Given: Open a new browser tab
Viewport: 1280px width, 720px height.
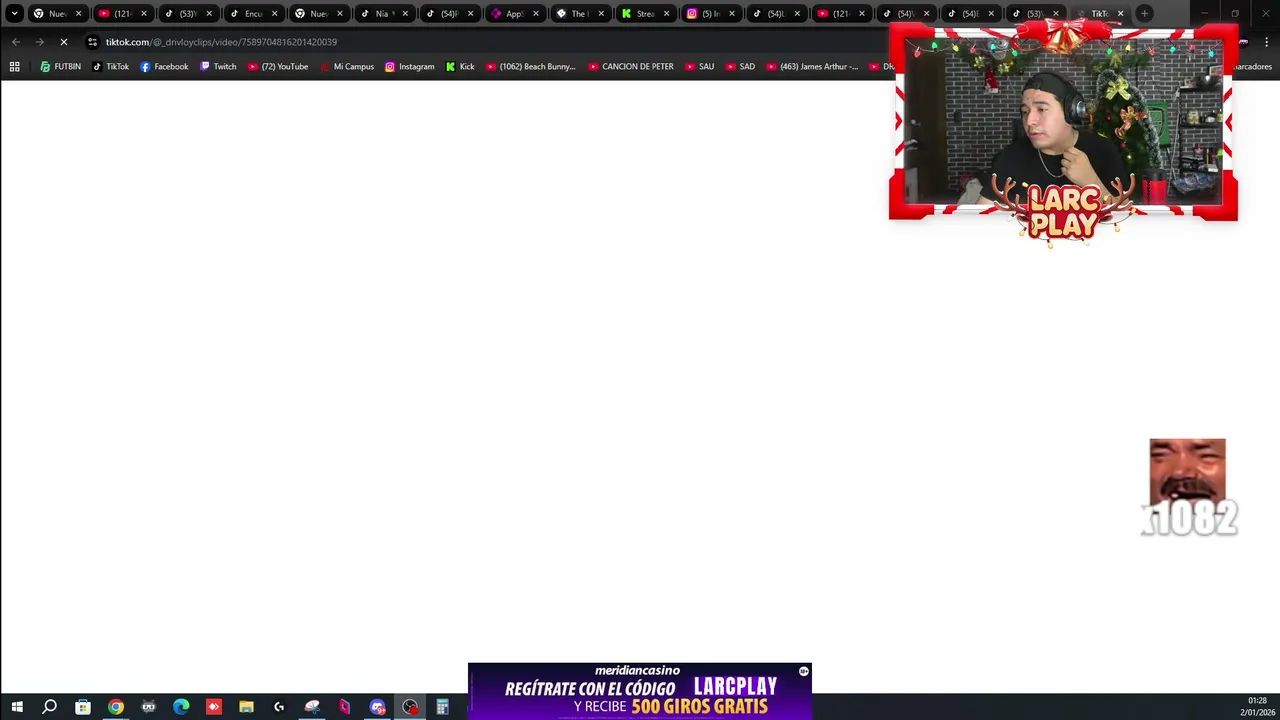Looking at the screenshot, I should click(1145, 14).
